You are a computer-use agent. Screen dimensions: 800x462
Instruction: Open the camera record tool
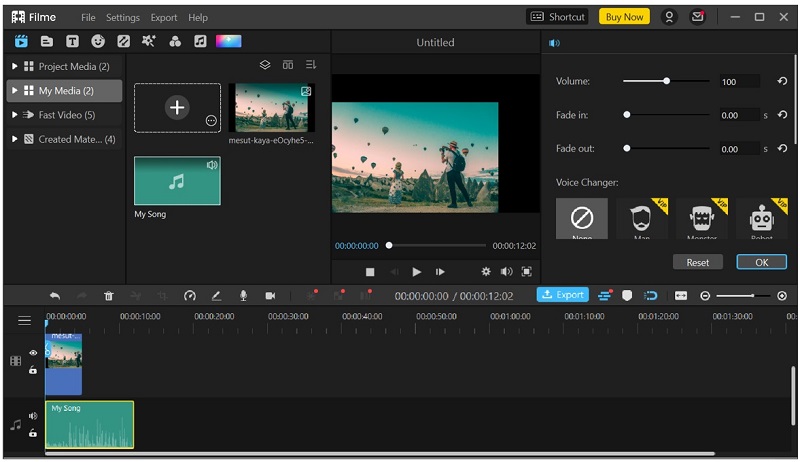(270, 296)
